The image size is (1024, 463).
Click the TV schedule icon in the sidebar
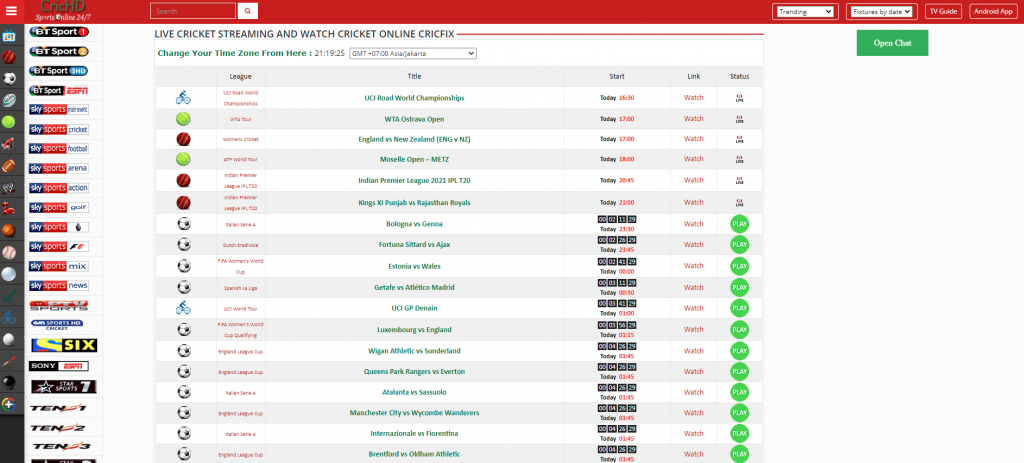coord(9,36)
